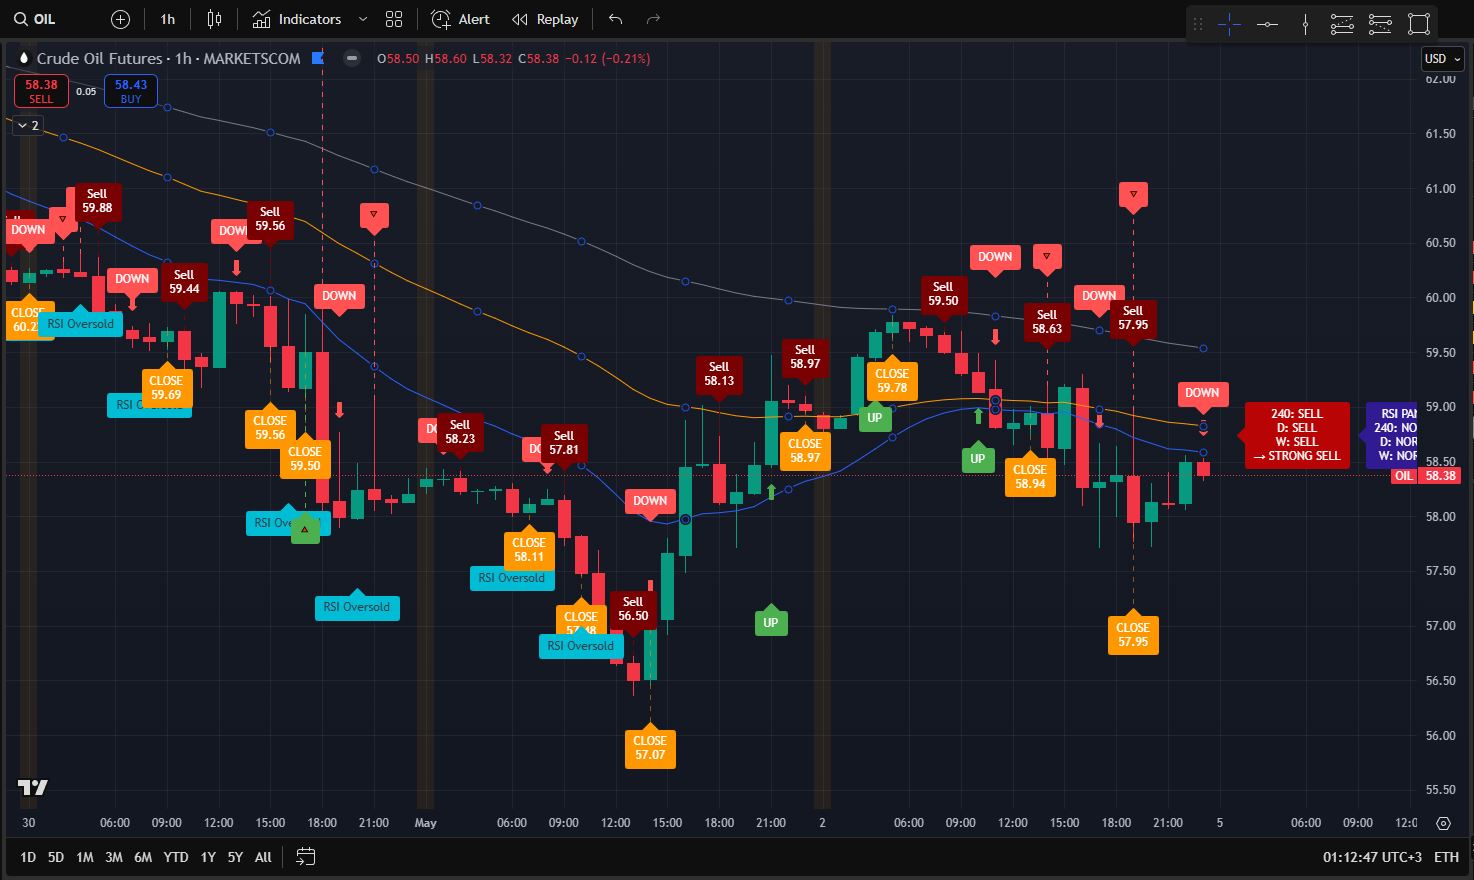Switch to the 5Y date range
Screen dimensions: 1474x880
[x=235, y=857]
